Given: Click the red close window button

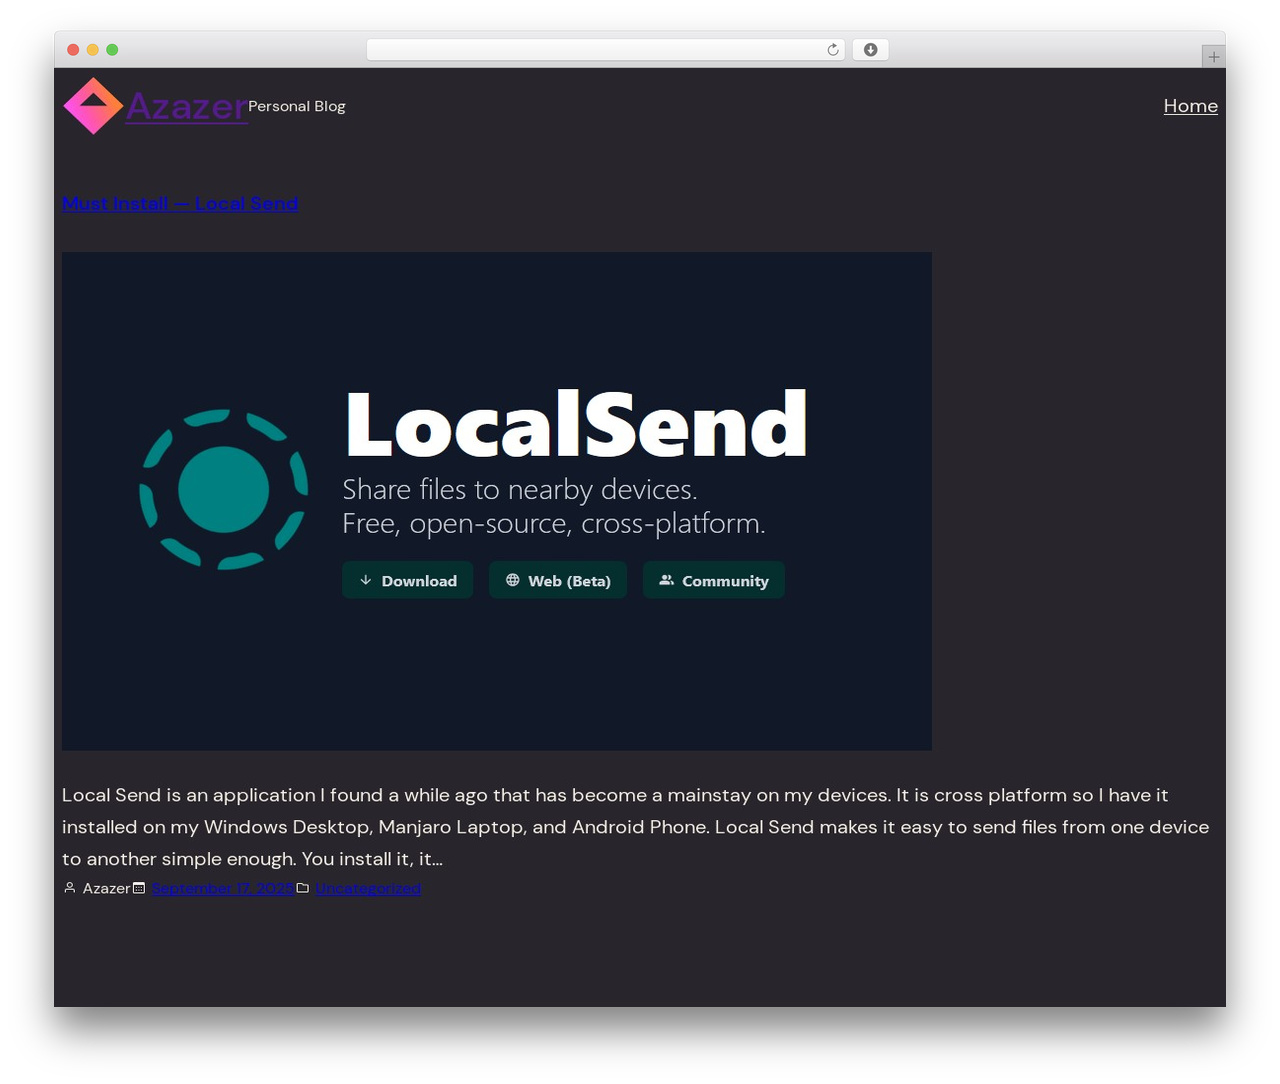Looking at the screenshot, I should coord(73,50).
